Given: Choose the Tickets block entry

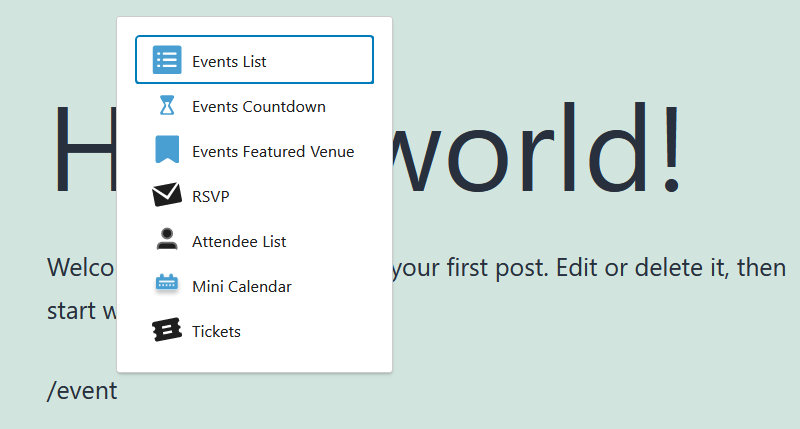Looking at the screenshot, I should pos(255,331).
